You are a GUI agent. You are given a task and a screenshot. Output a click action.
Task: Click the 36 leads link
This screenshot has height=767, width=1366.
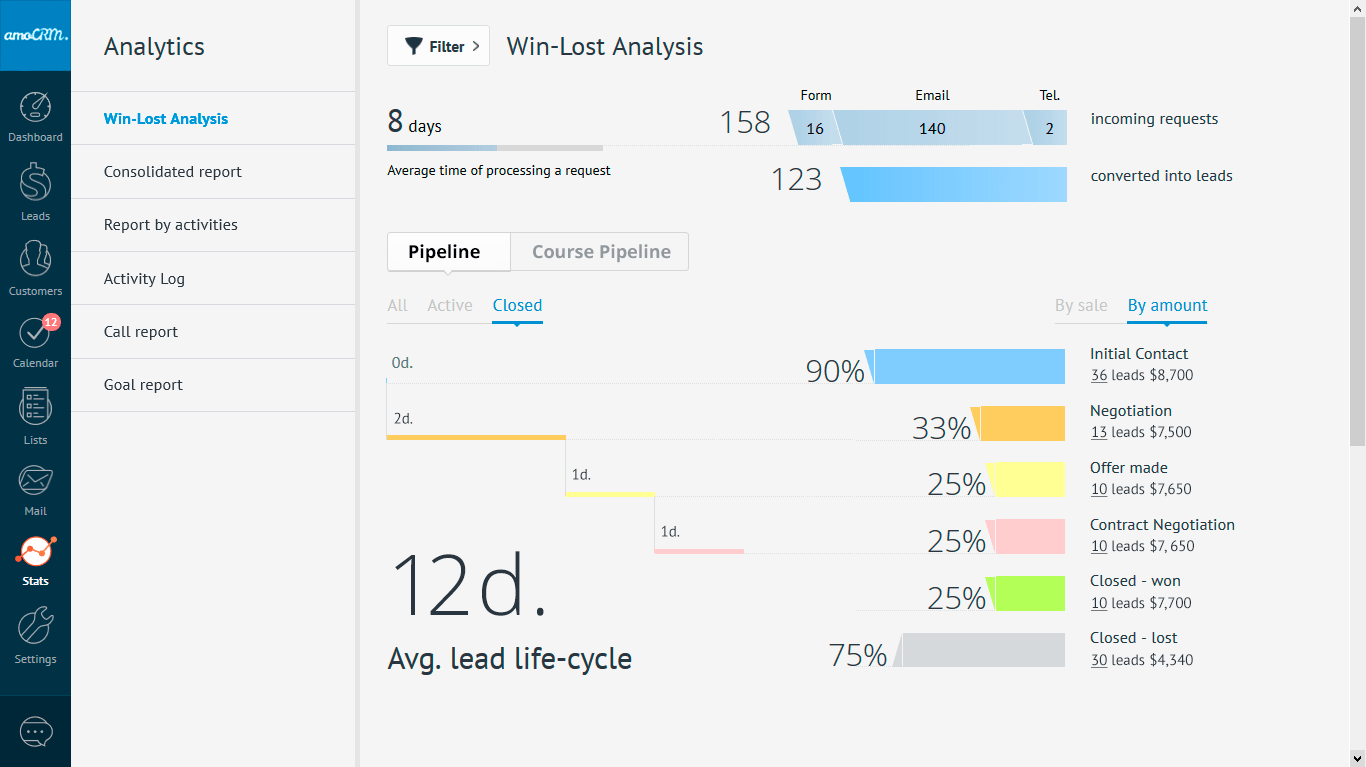tap(1098, 376)
